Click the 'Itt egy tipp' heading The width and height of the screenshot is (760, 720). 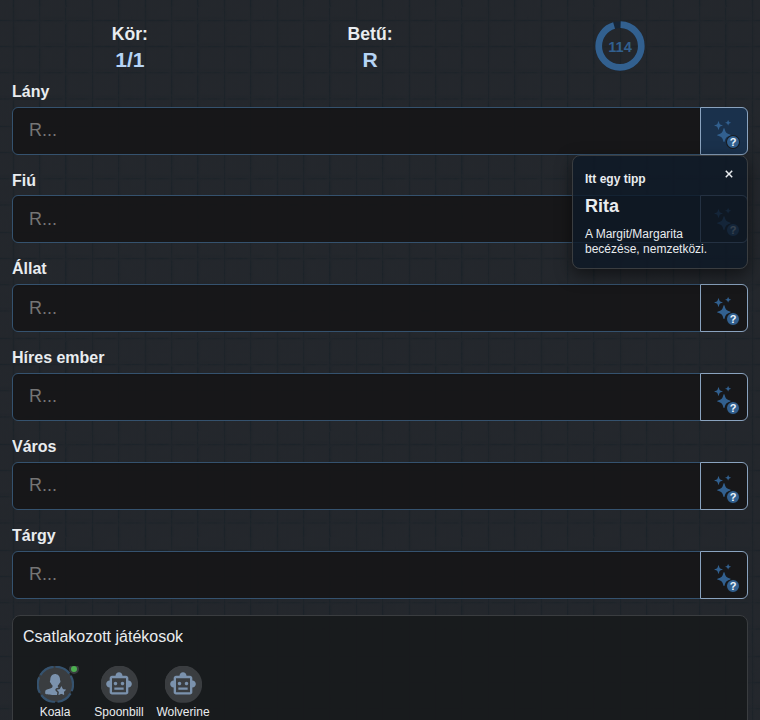point(615,179)
